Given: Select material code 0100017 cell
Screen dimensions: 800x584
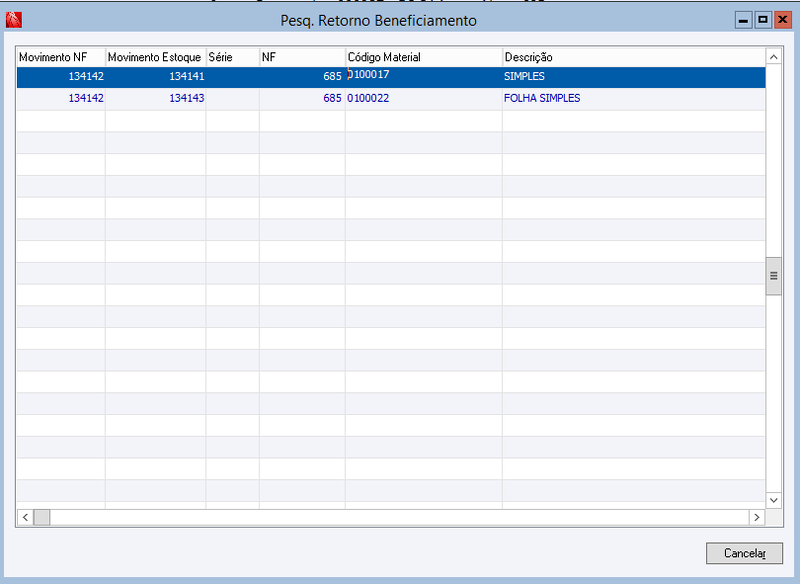Looking at the screenshot, I should [424, 77].
